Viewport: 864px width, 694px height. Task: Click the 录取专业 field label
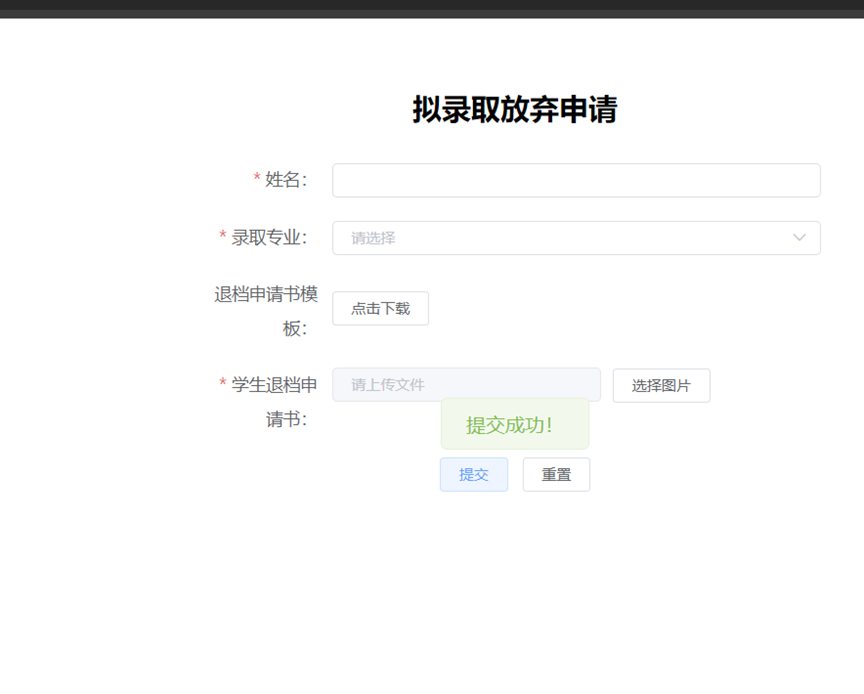click(269, 238)
